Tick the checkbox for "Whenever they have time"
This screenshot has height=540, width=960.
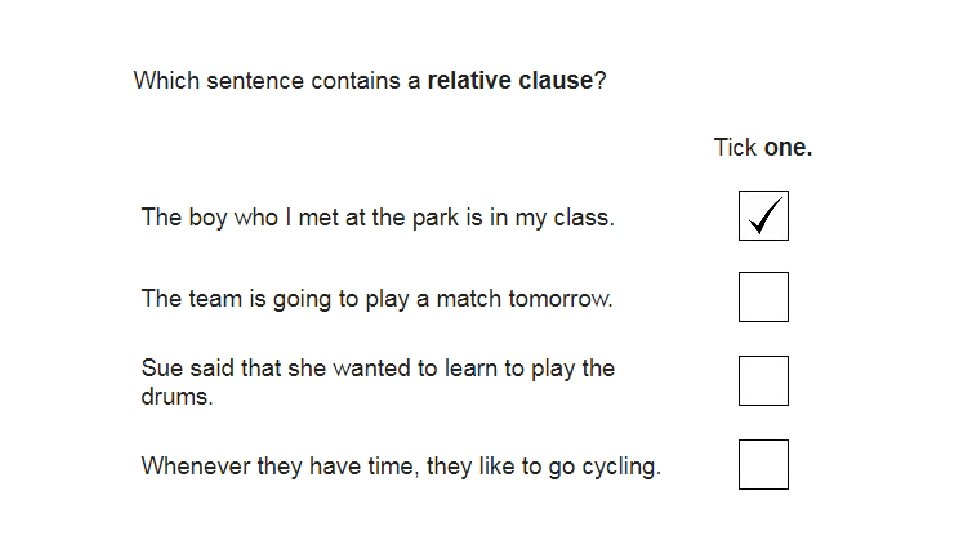(x=763, y=465)
